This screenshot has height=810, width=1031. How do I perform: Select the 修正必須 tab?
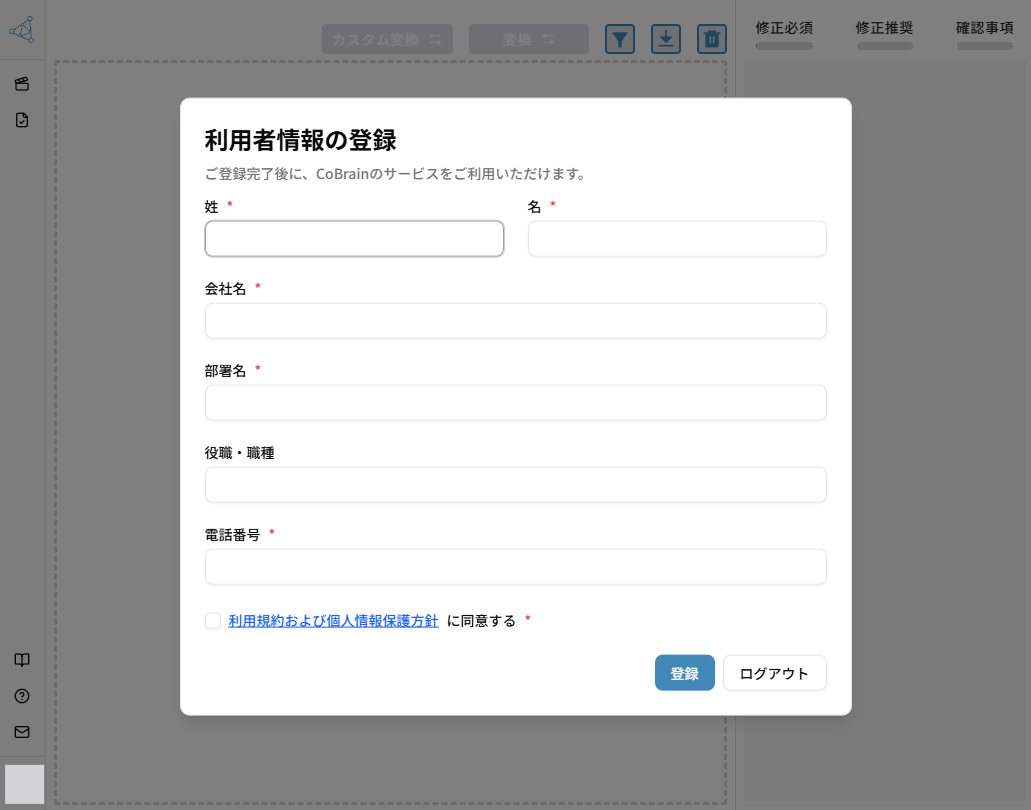(784, 28)
